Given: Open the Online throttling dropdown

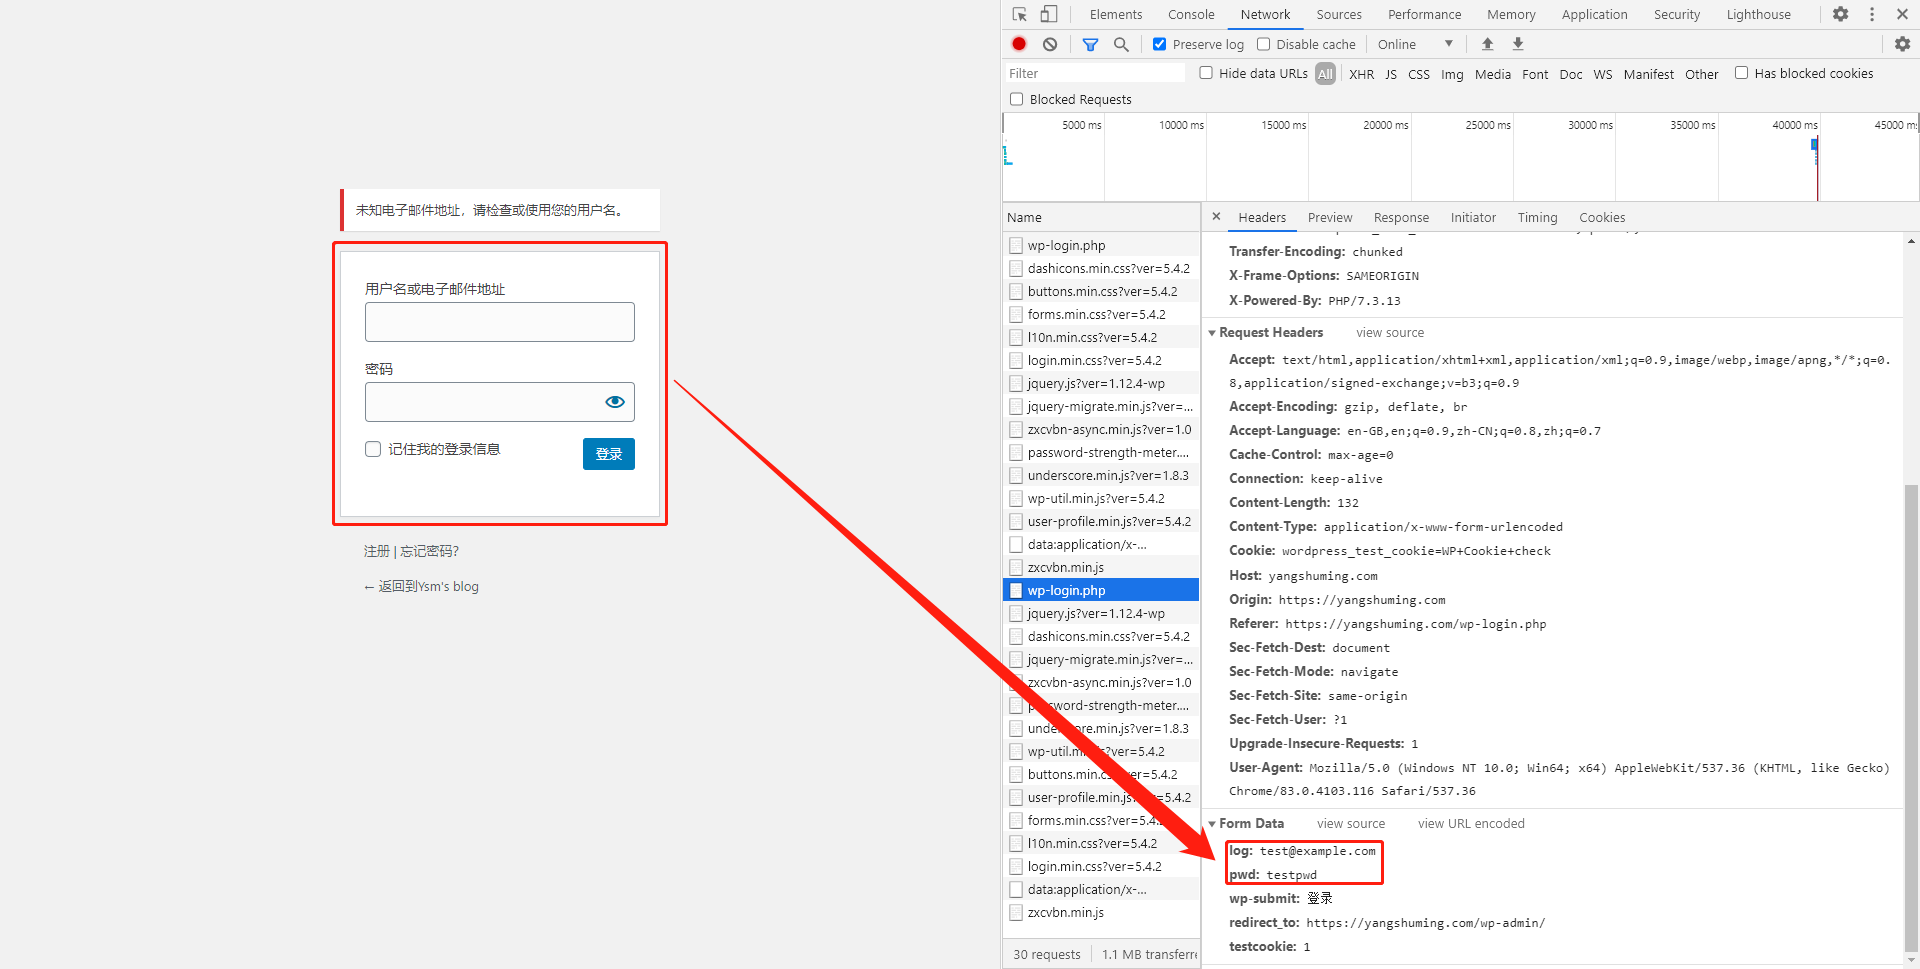Looking at the screenshot, I should [x=1415, y=44].
